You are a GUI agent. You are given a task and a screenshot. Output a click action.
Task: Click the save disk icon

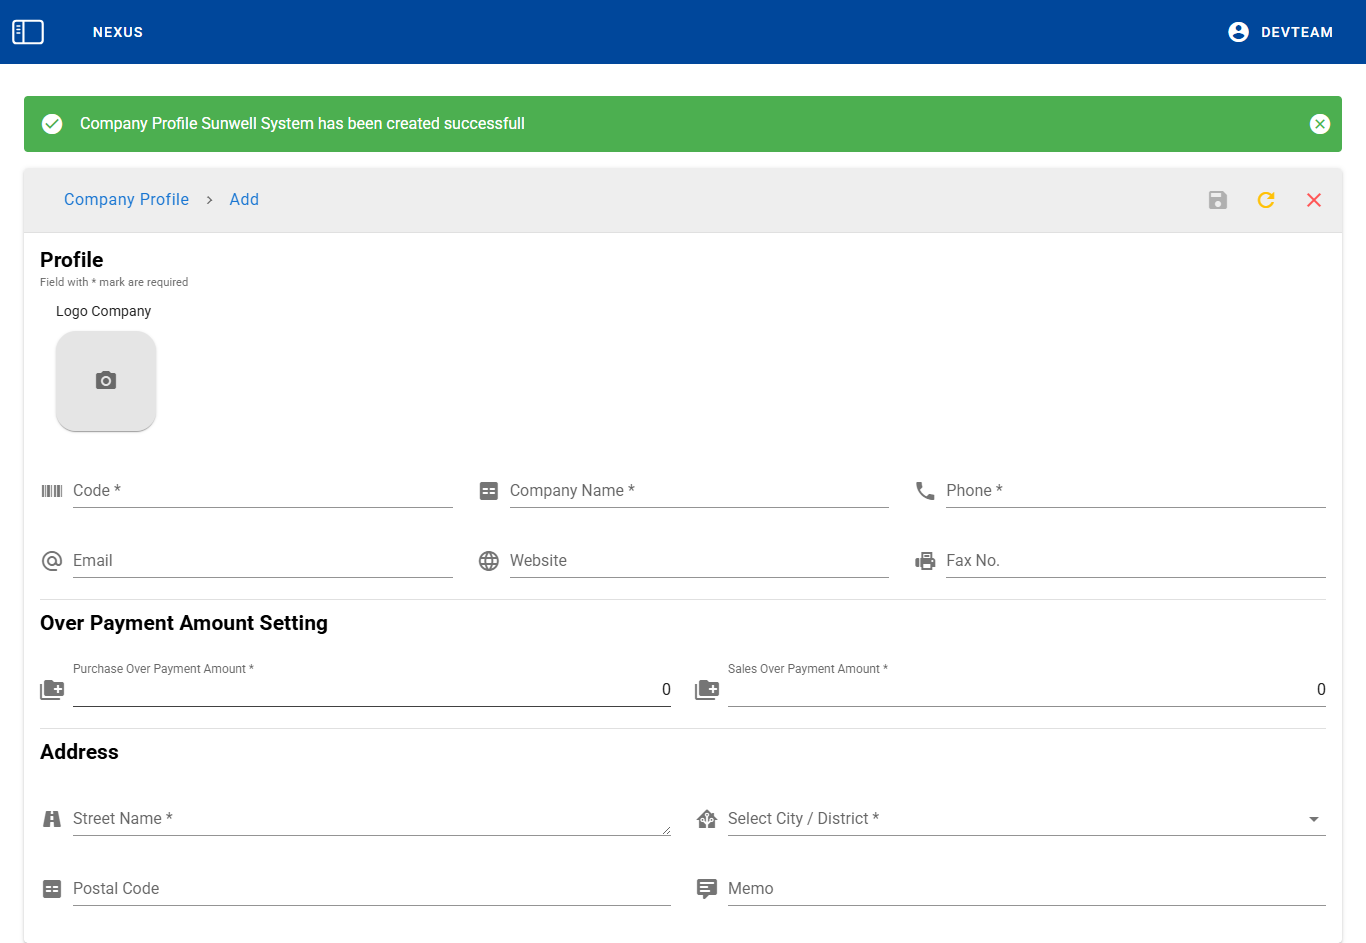pos(1217,200)
